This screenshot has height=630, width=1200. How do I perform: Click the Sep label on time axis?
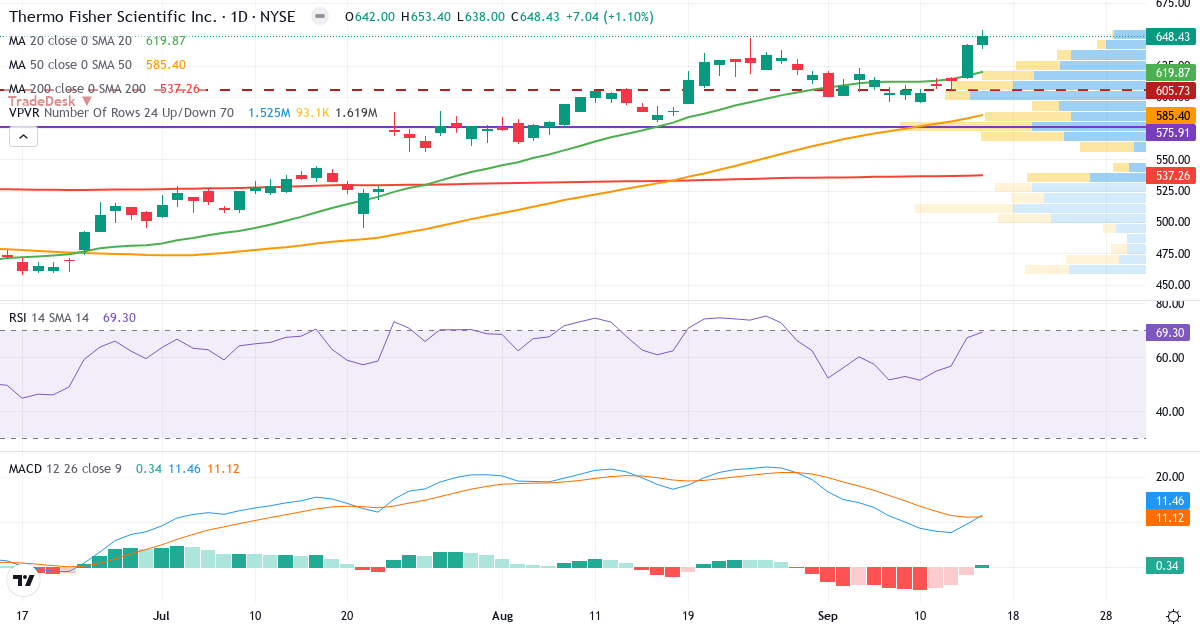(829, 615)
